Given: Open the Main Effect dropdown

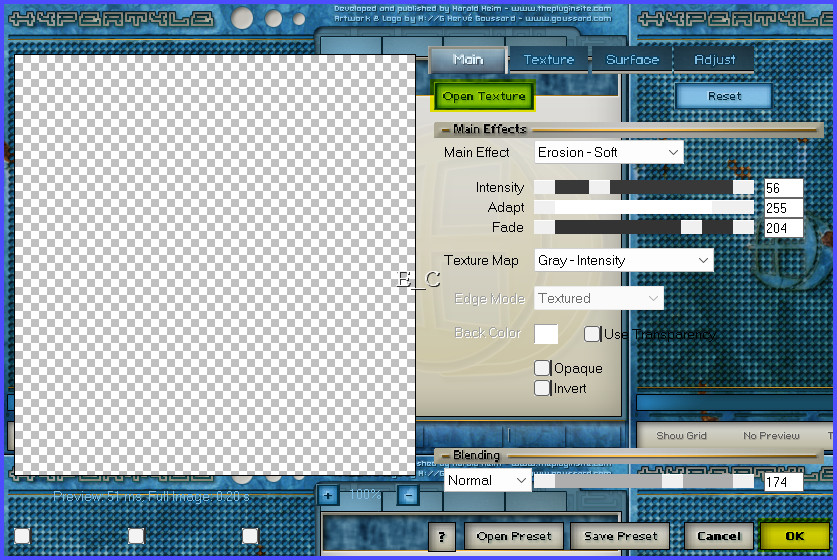Looking at the screenshot, I should pyautogui.click(x=608, y=152).
